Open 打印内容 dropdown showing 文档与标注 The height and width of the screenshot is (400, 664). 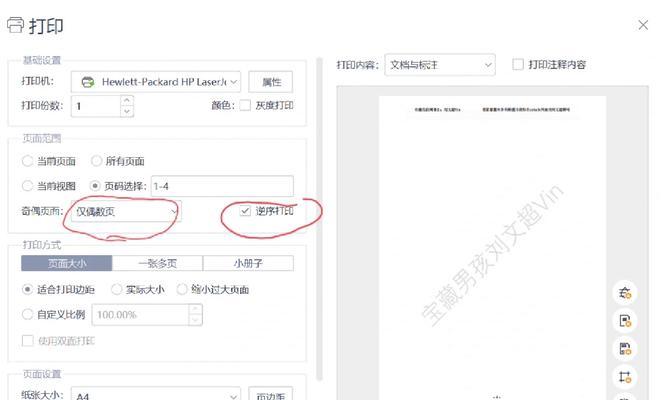pyautogui.click(x=440, y=65)
